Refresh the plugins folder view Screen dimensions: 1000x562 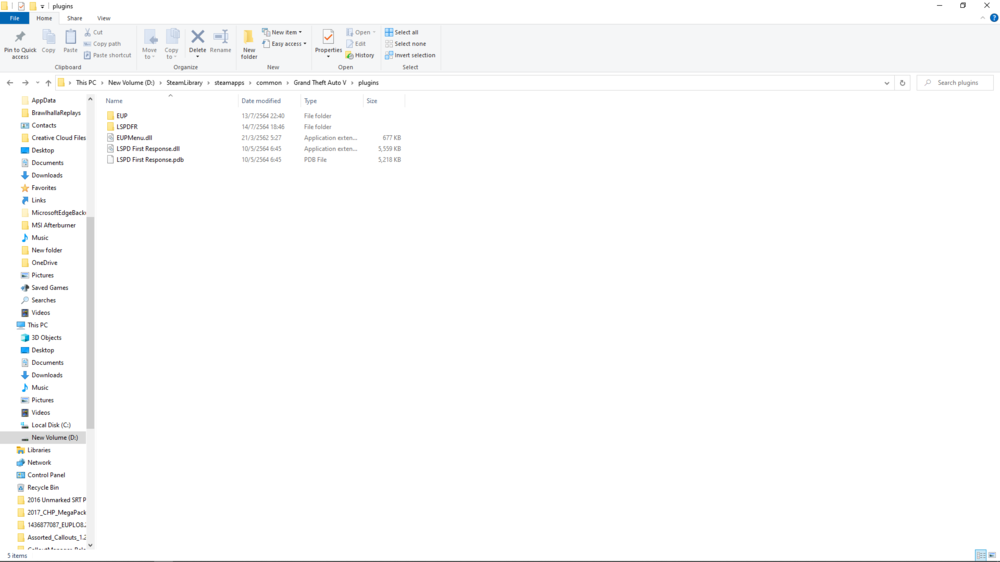click(x=902, y=83)
